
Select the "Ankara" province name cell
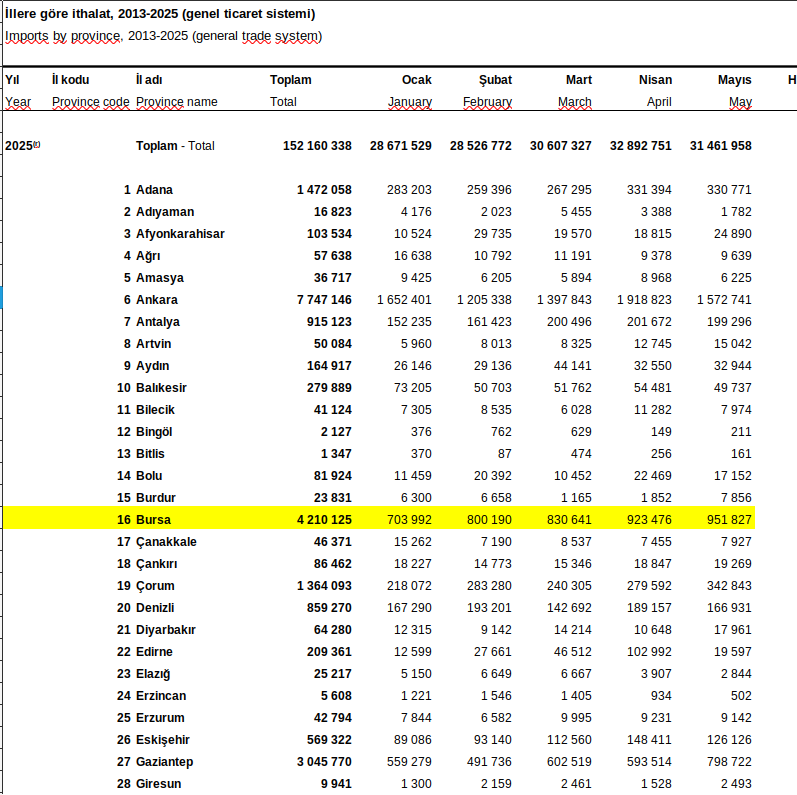tap(157, 300)
